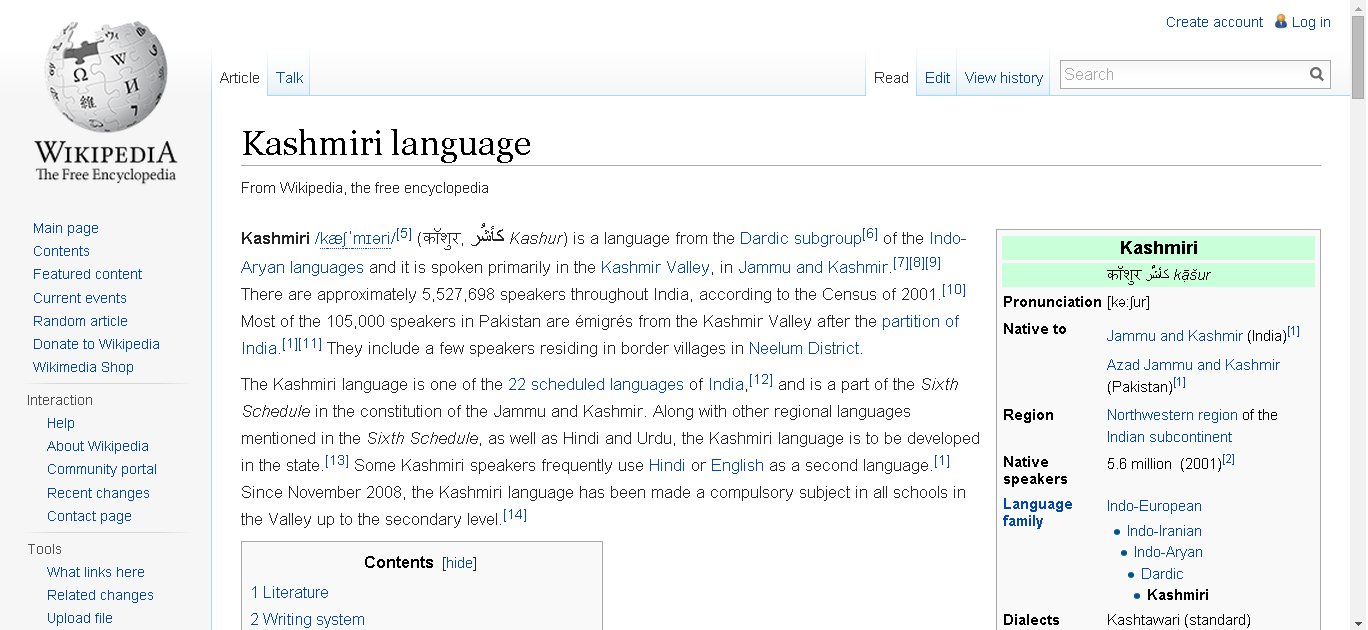
Task: Open Azad Jammu and Kashmir link
Action: click(1193, 365)
